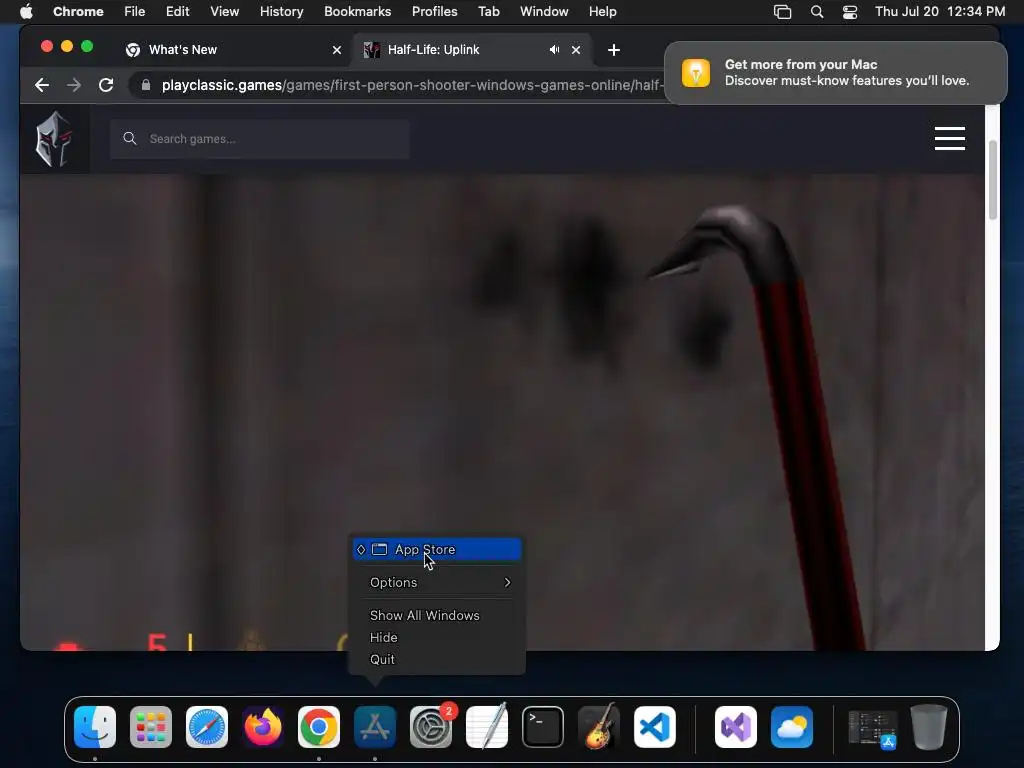Click the knight helmet site logo
The image size is (1024, 768).
[54, 138]
